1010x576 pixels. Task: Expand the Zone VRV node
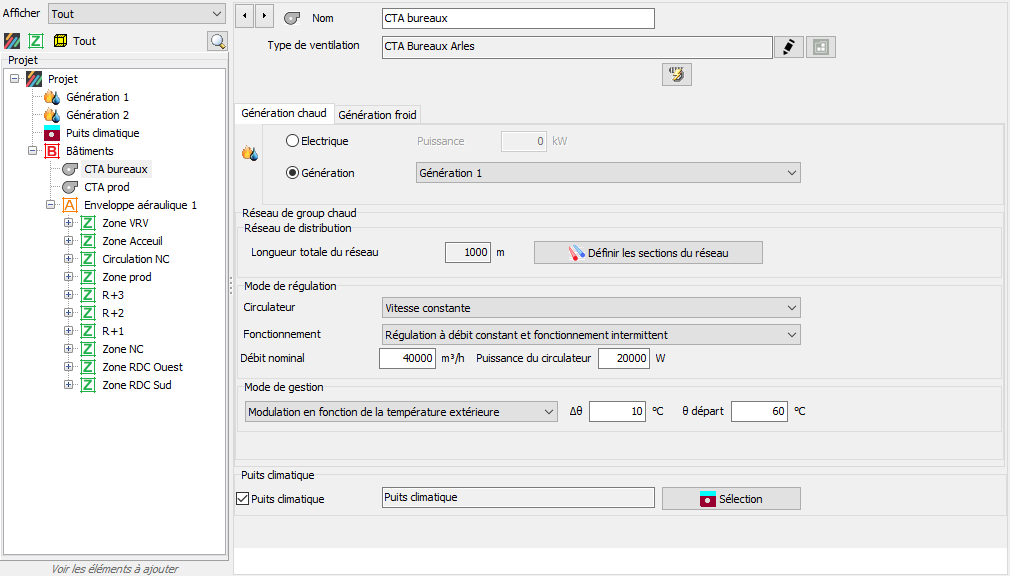click(x=68, y=224)
